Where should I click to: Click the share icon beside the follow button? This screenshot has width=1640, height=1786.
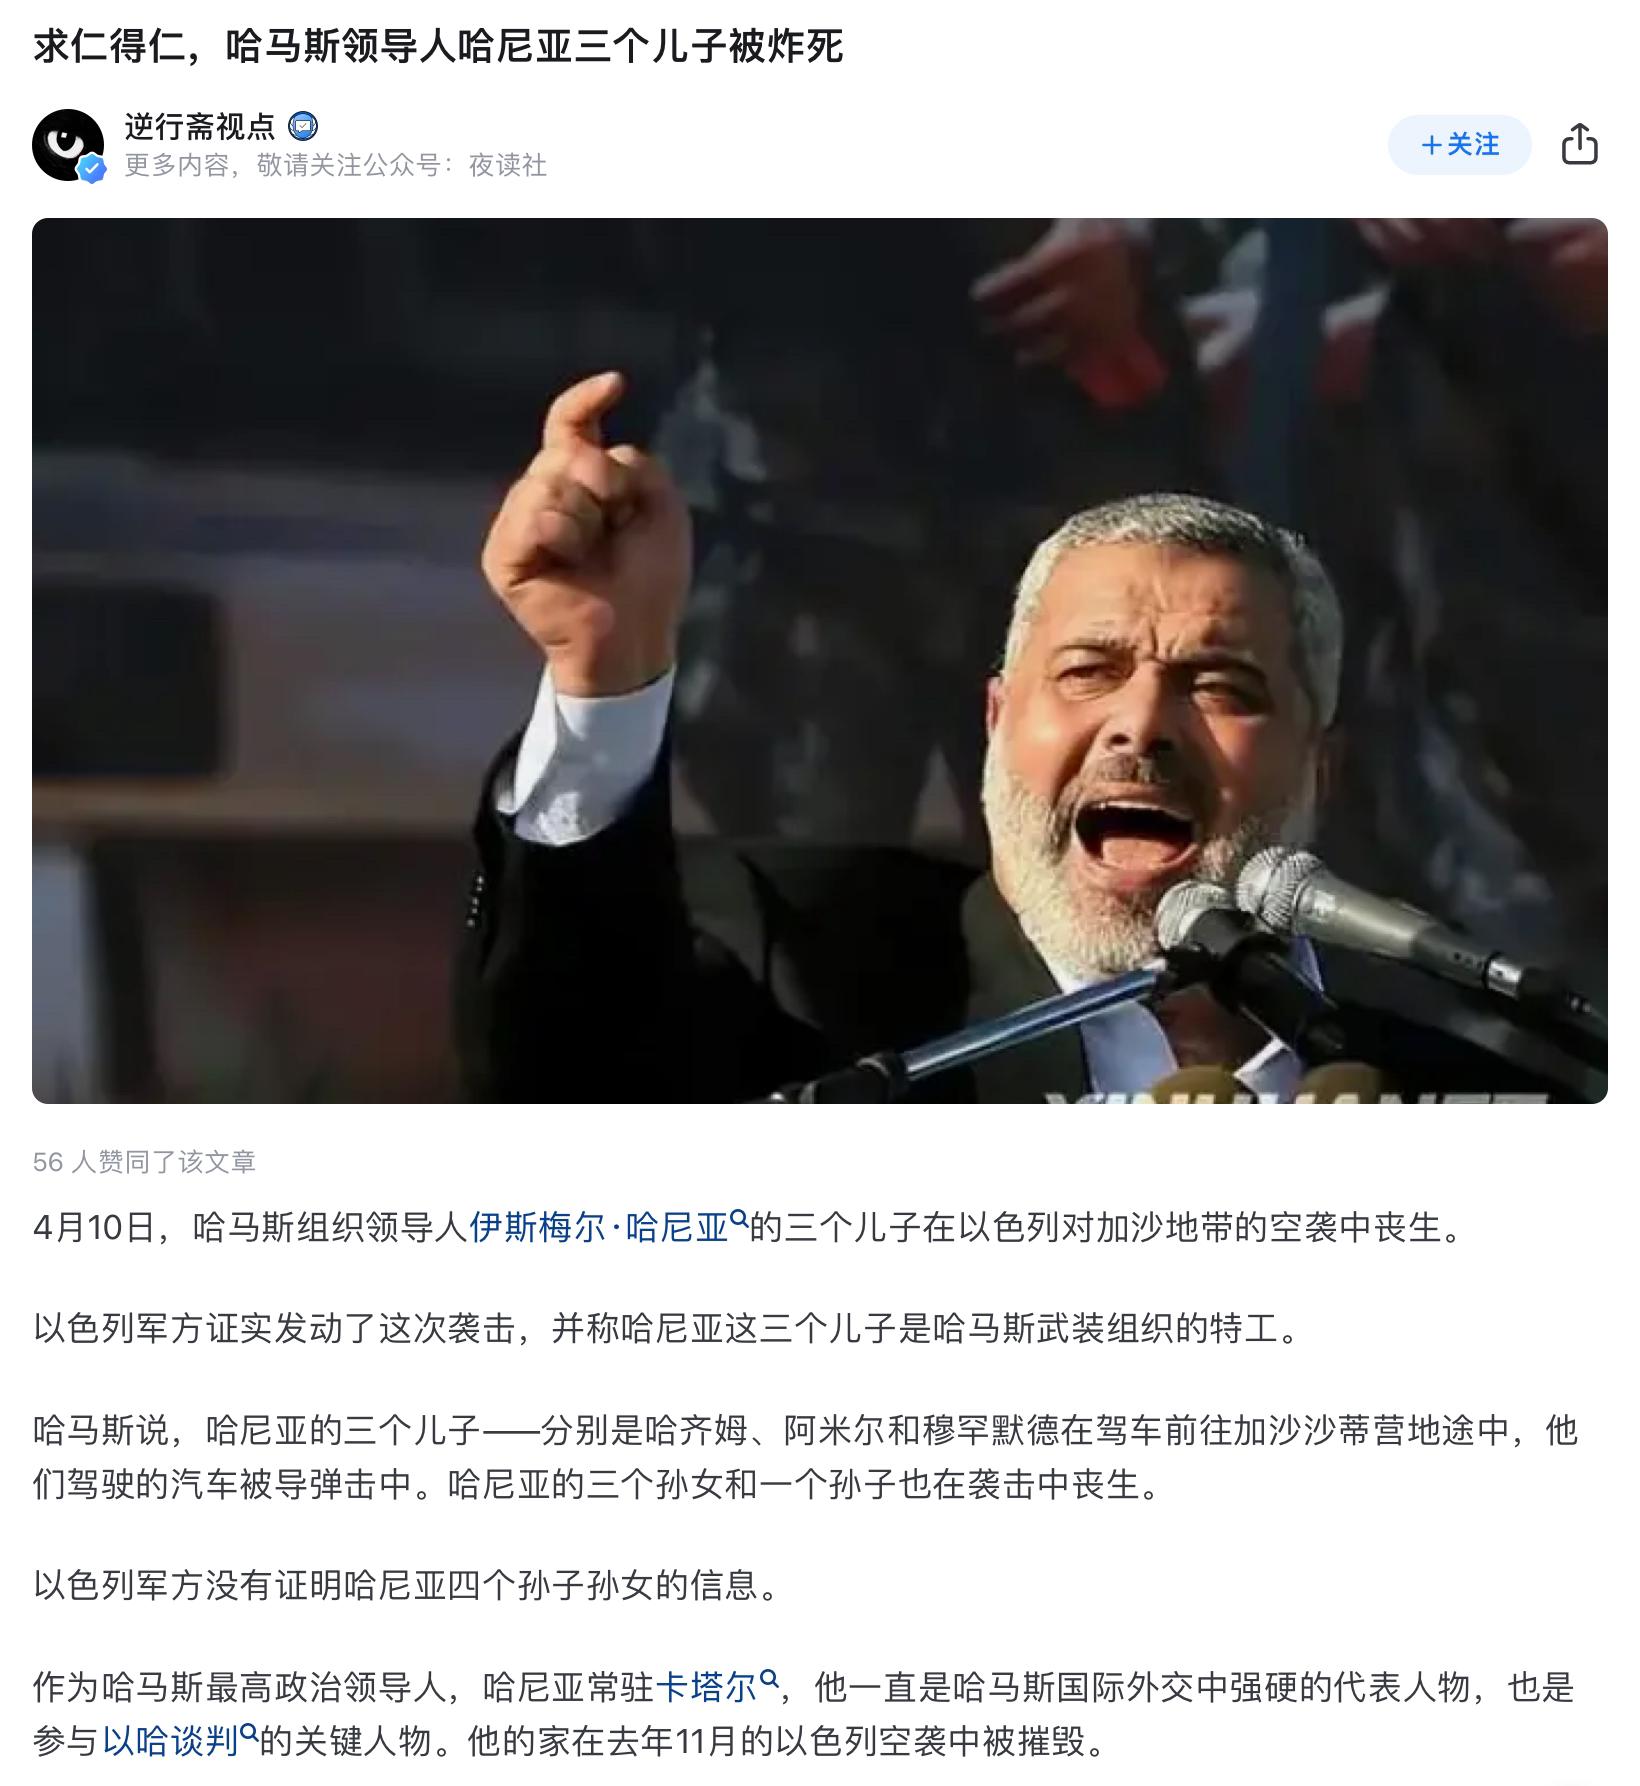point(1579,144)
